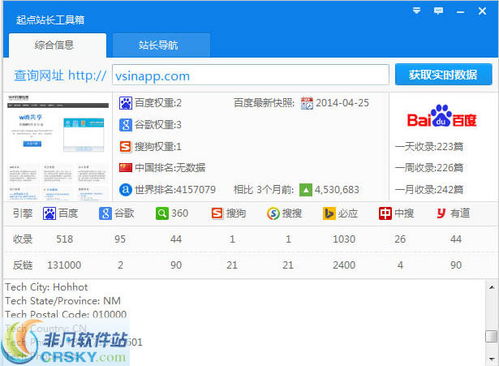
Task: Click the 获取实时数据 button
Action: coord(443,75)
